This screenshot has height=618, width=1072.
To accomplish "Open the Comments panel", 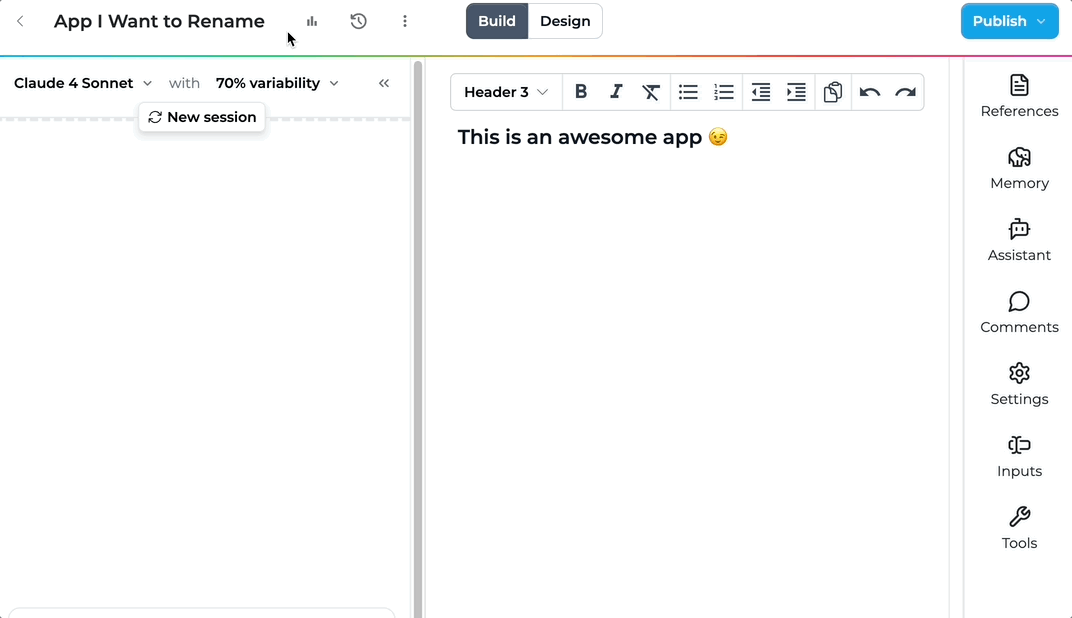I will [1019, 312].
